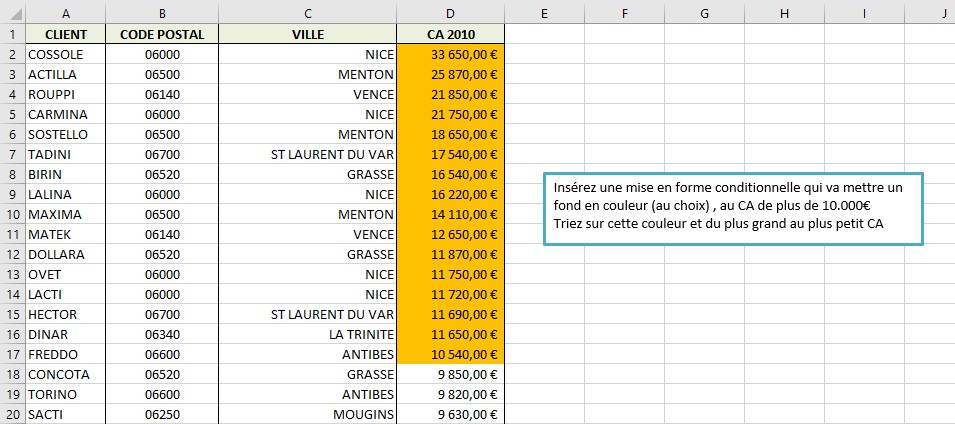Select the CA 2010 header cell
Viewport: 955px width, 424px height.
tap(450, 34)
